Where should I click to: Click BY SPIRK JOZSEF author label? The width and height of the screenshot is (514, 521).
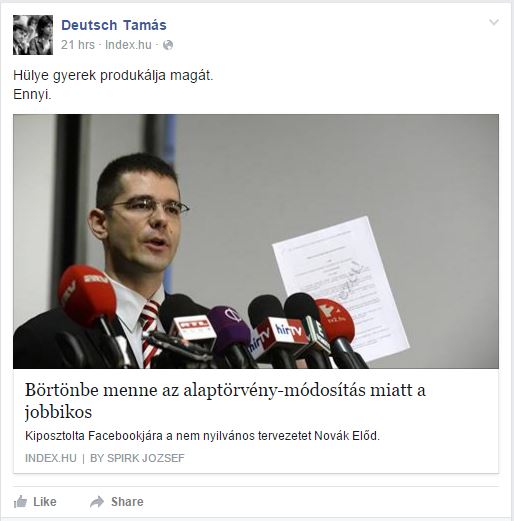(137, 458)
